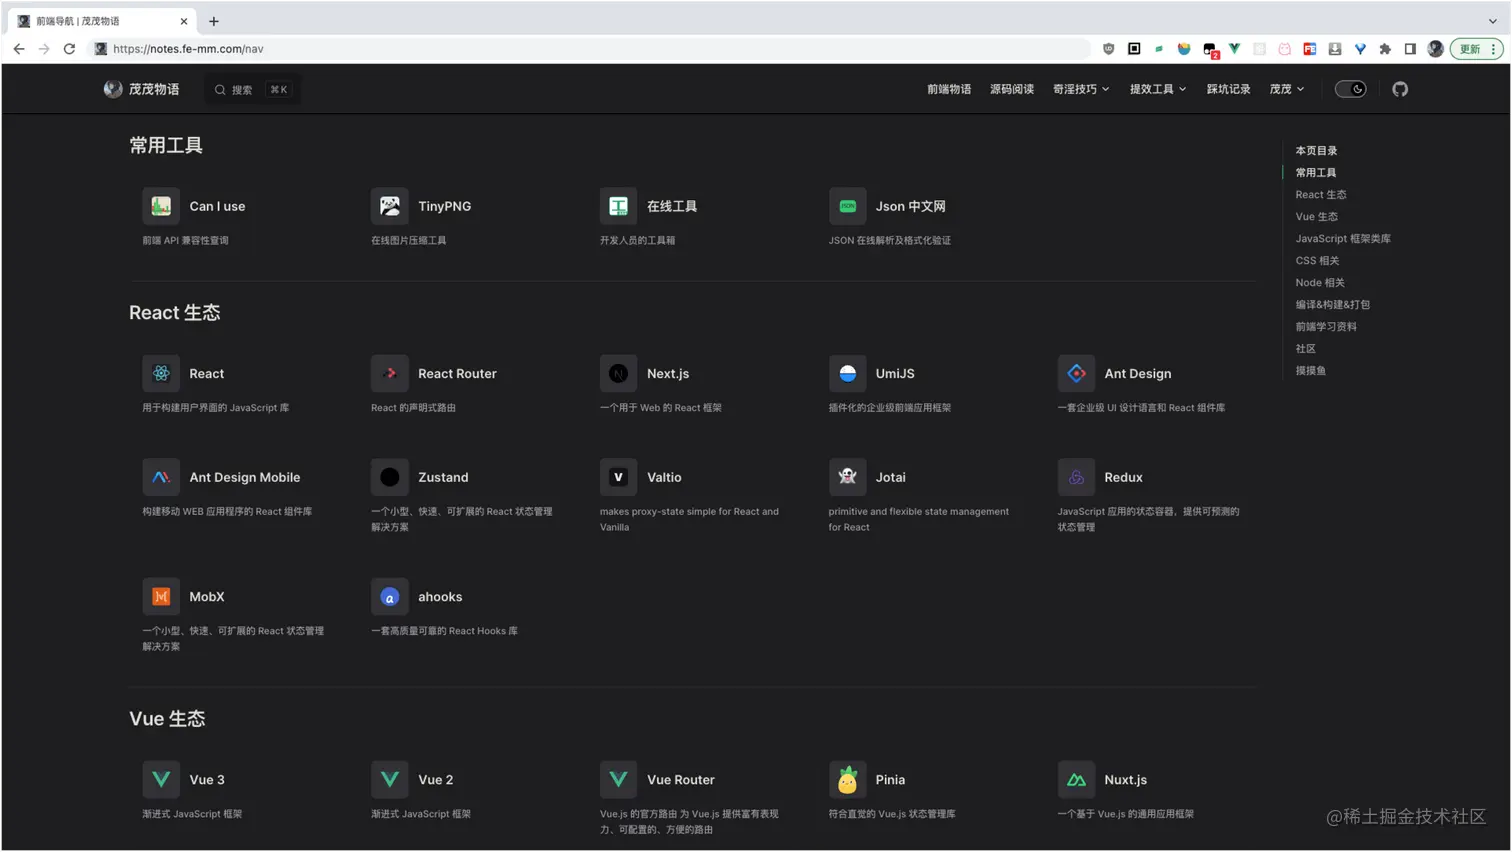Jump to 社区 outline link
The width and height of the screenshot is (1512, 852).
1306,348
